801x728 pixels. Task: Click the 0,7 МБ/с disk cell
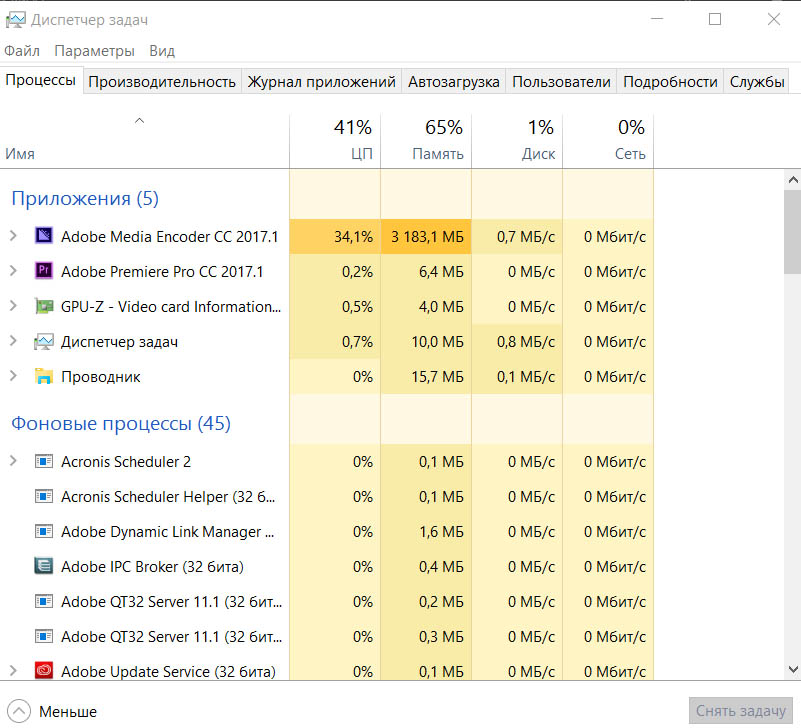tap(517, 237)
